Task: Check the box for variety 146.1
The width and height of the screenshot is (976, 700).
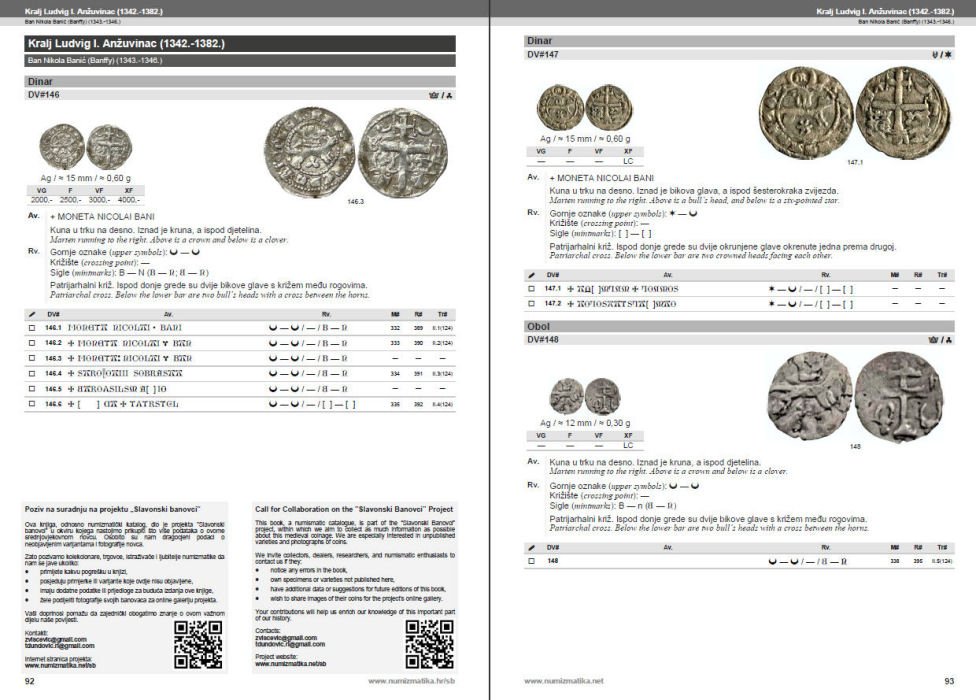Action: pos(32,328)
